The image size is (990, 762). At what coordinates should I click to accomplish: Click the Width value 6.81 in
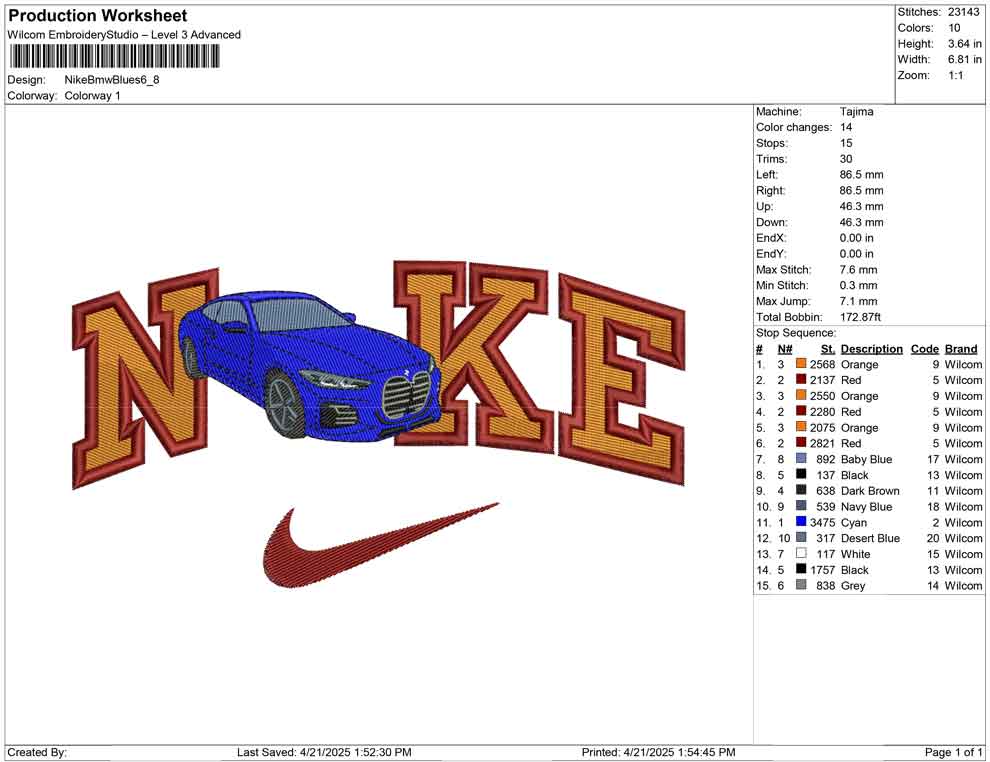[x=964, y=59]
